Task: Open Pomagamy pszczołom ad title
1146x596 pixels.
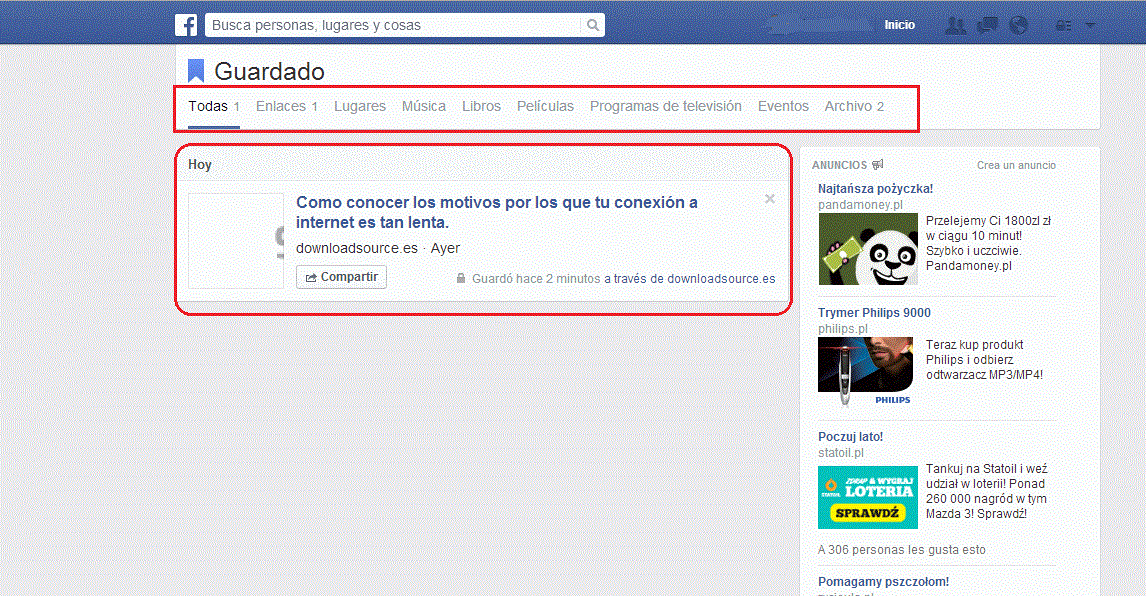Action: (884, 582)
